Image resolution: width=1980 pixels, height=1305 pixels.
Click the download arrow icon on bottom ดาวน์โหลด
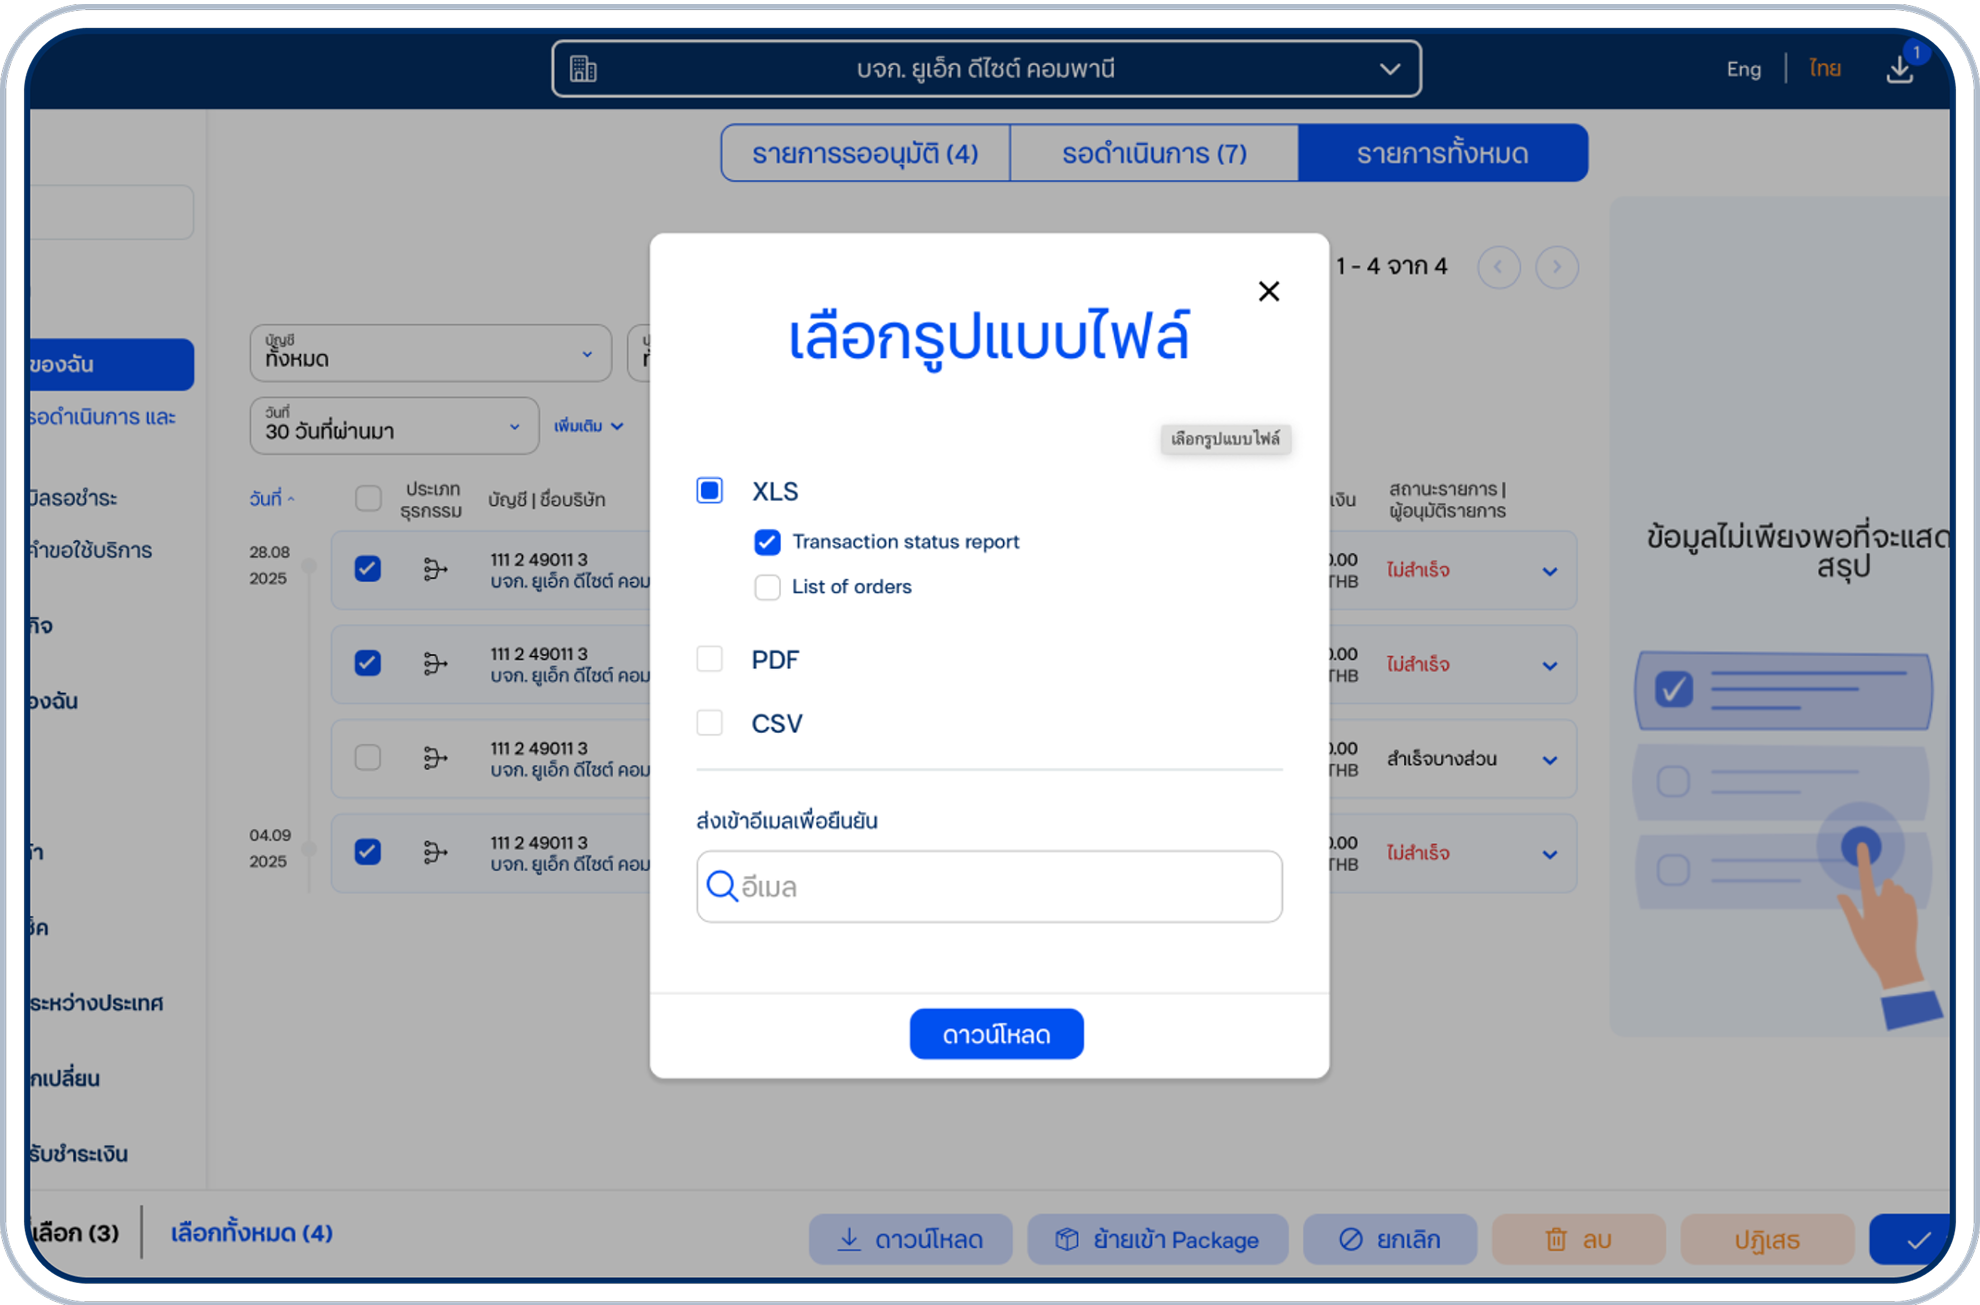tap(848, 1239)
